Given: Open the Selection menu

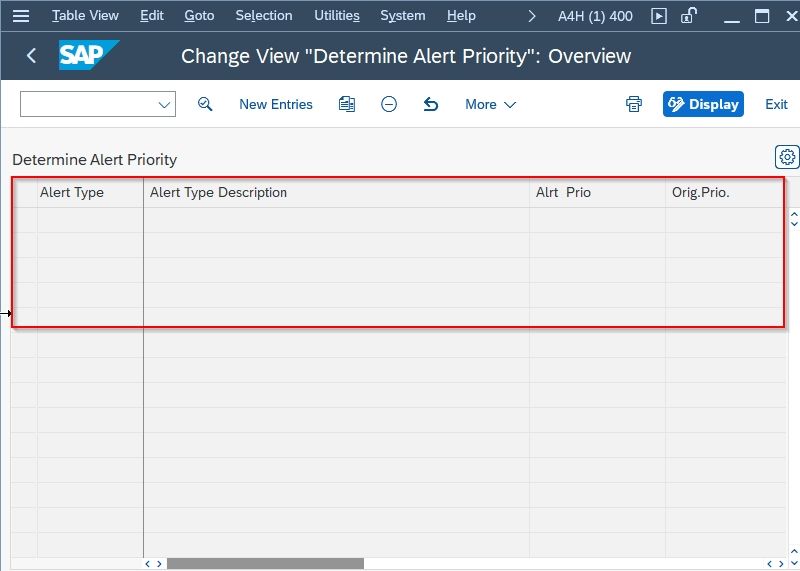Looking at the screenshot, I should 264,16.
